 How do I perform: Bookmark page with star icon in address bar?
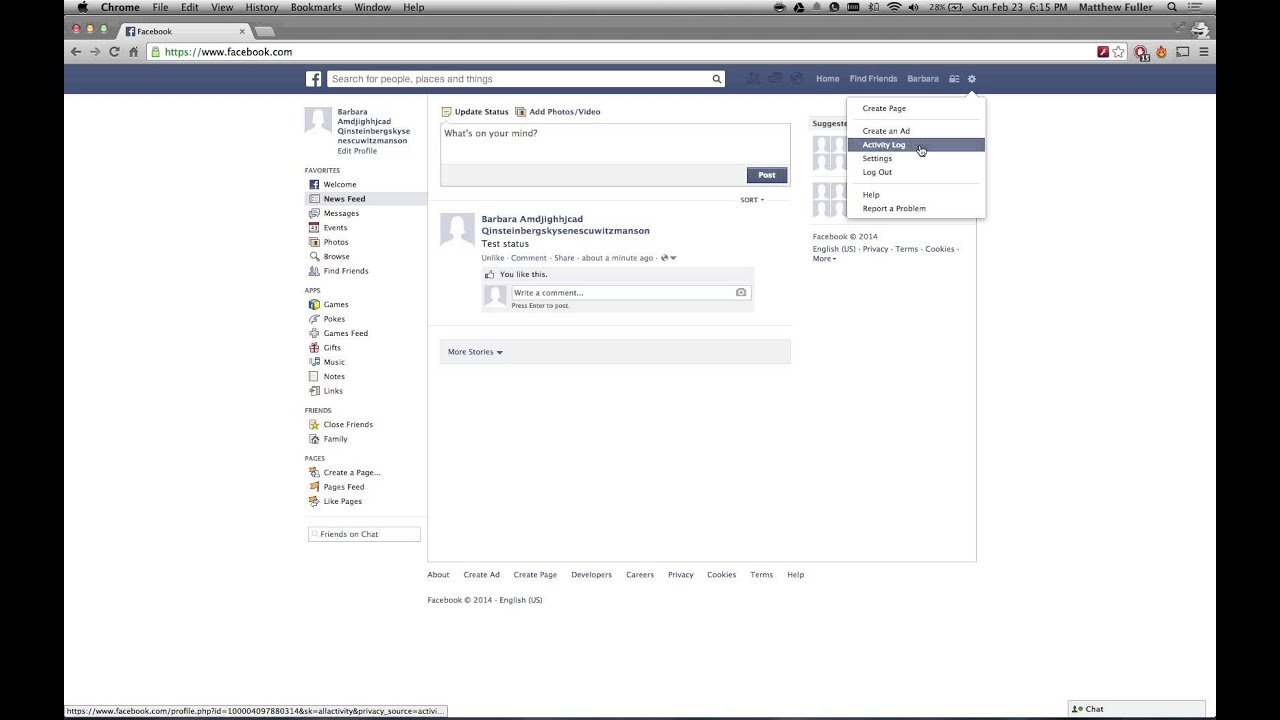[1119, 52]
